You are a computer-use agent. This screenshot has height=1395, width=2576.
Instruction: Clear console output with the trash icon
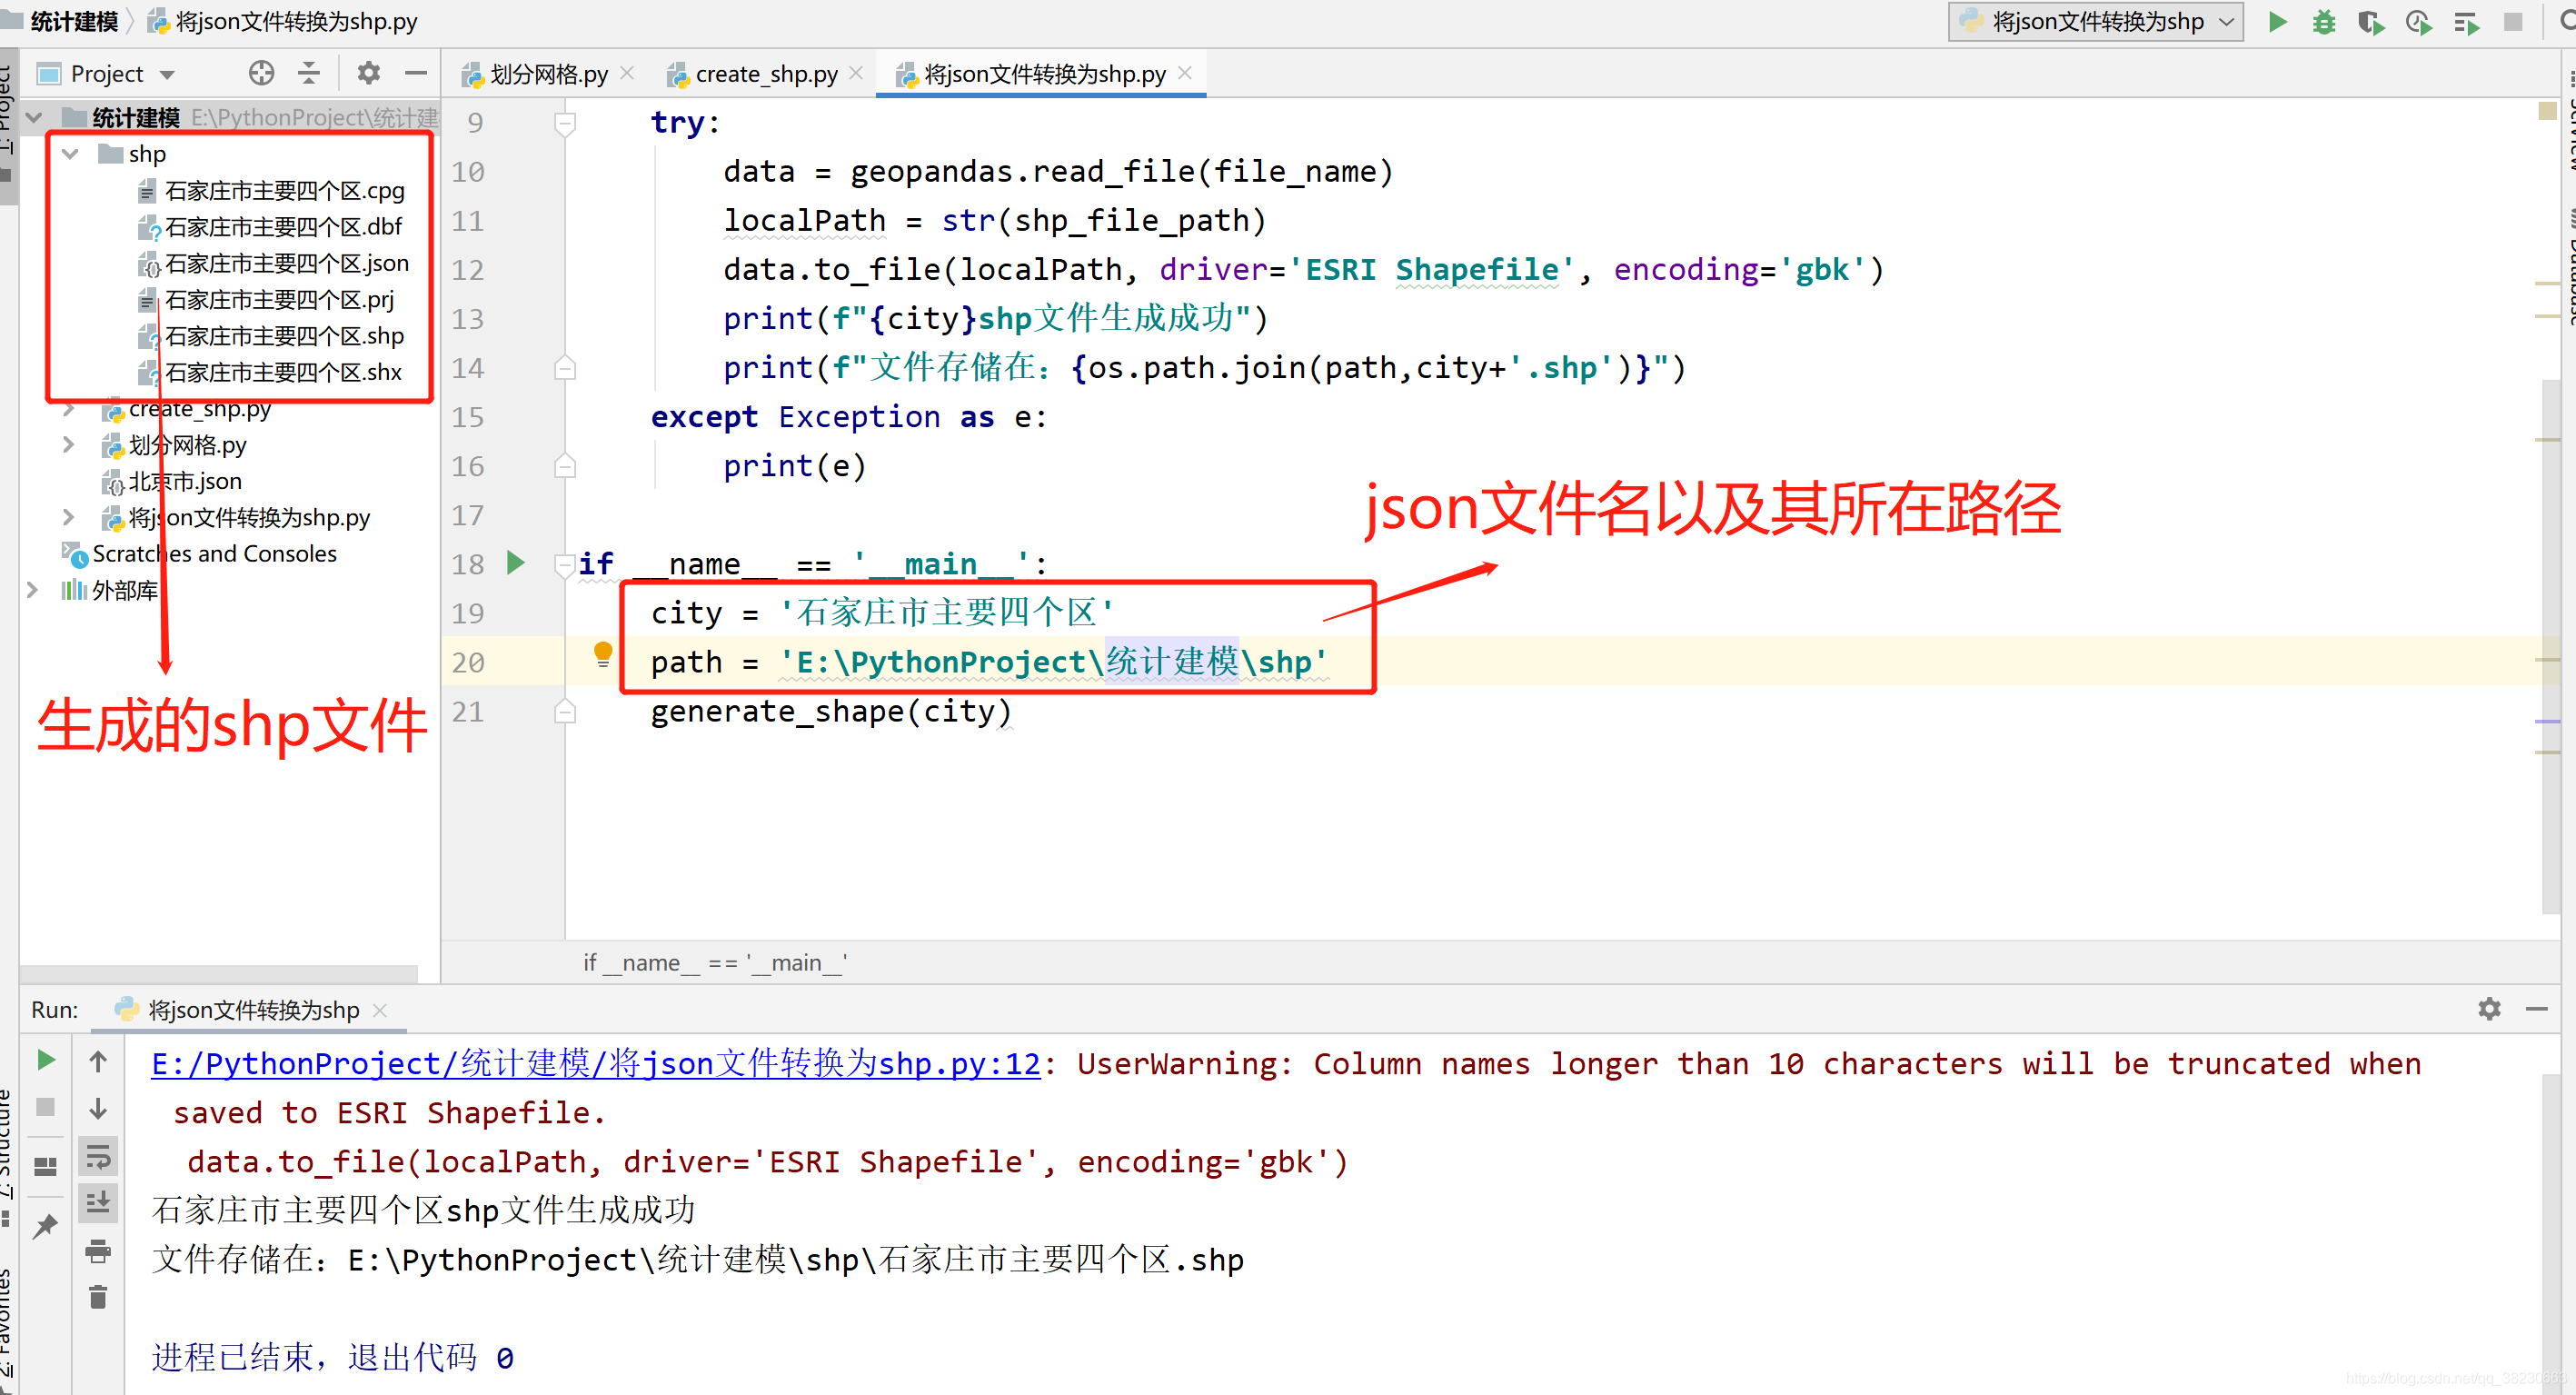98,1297
